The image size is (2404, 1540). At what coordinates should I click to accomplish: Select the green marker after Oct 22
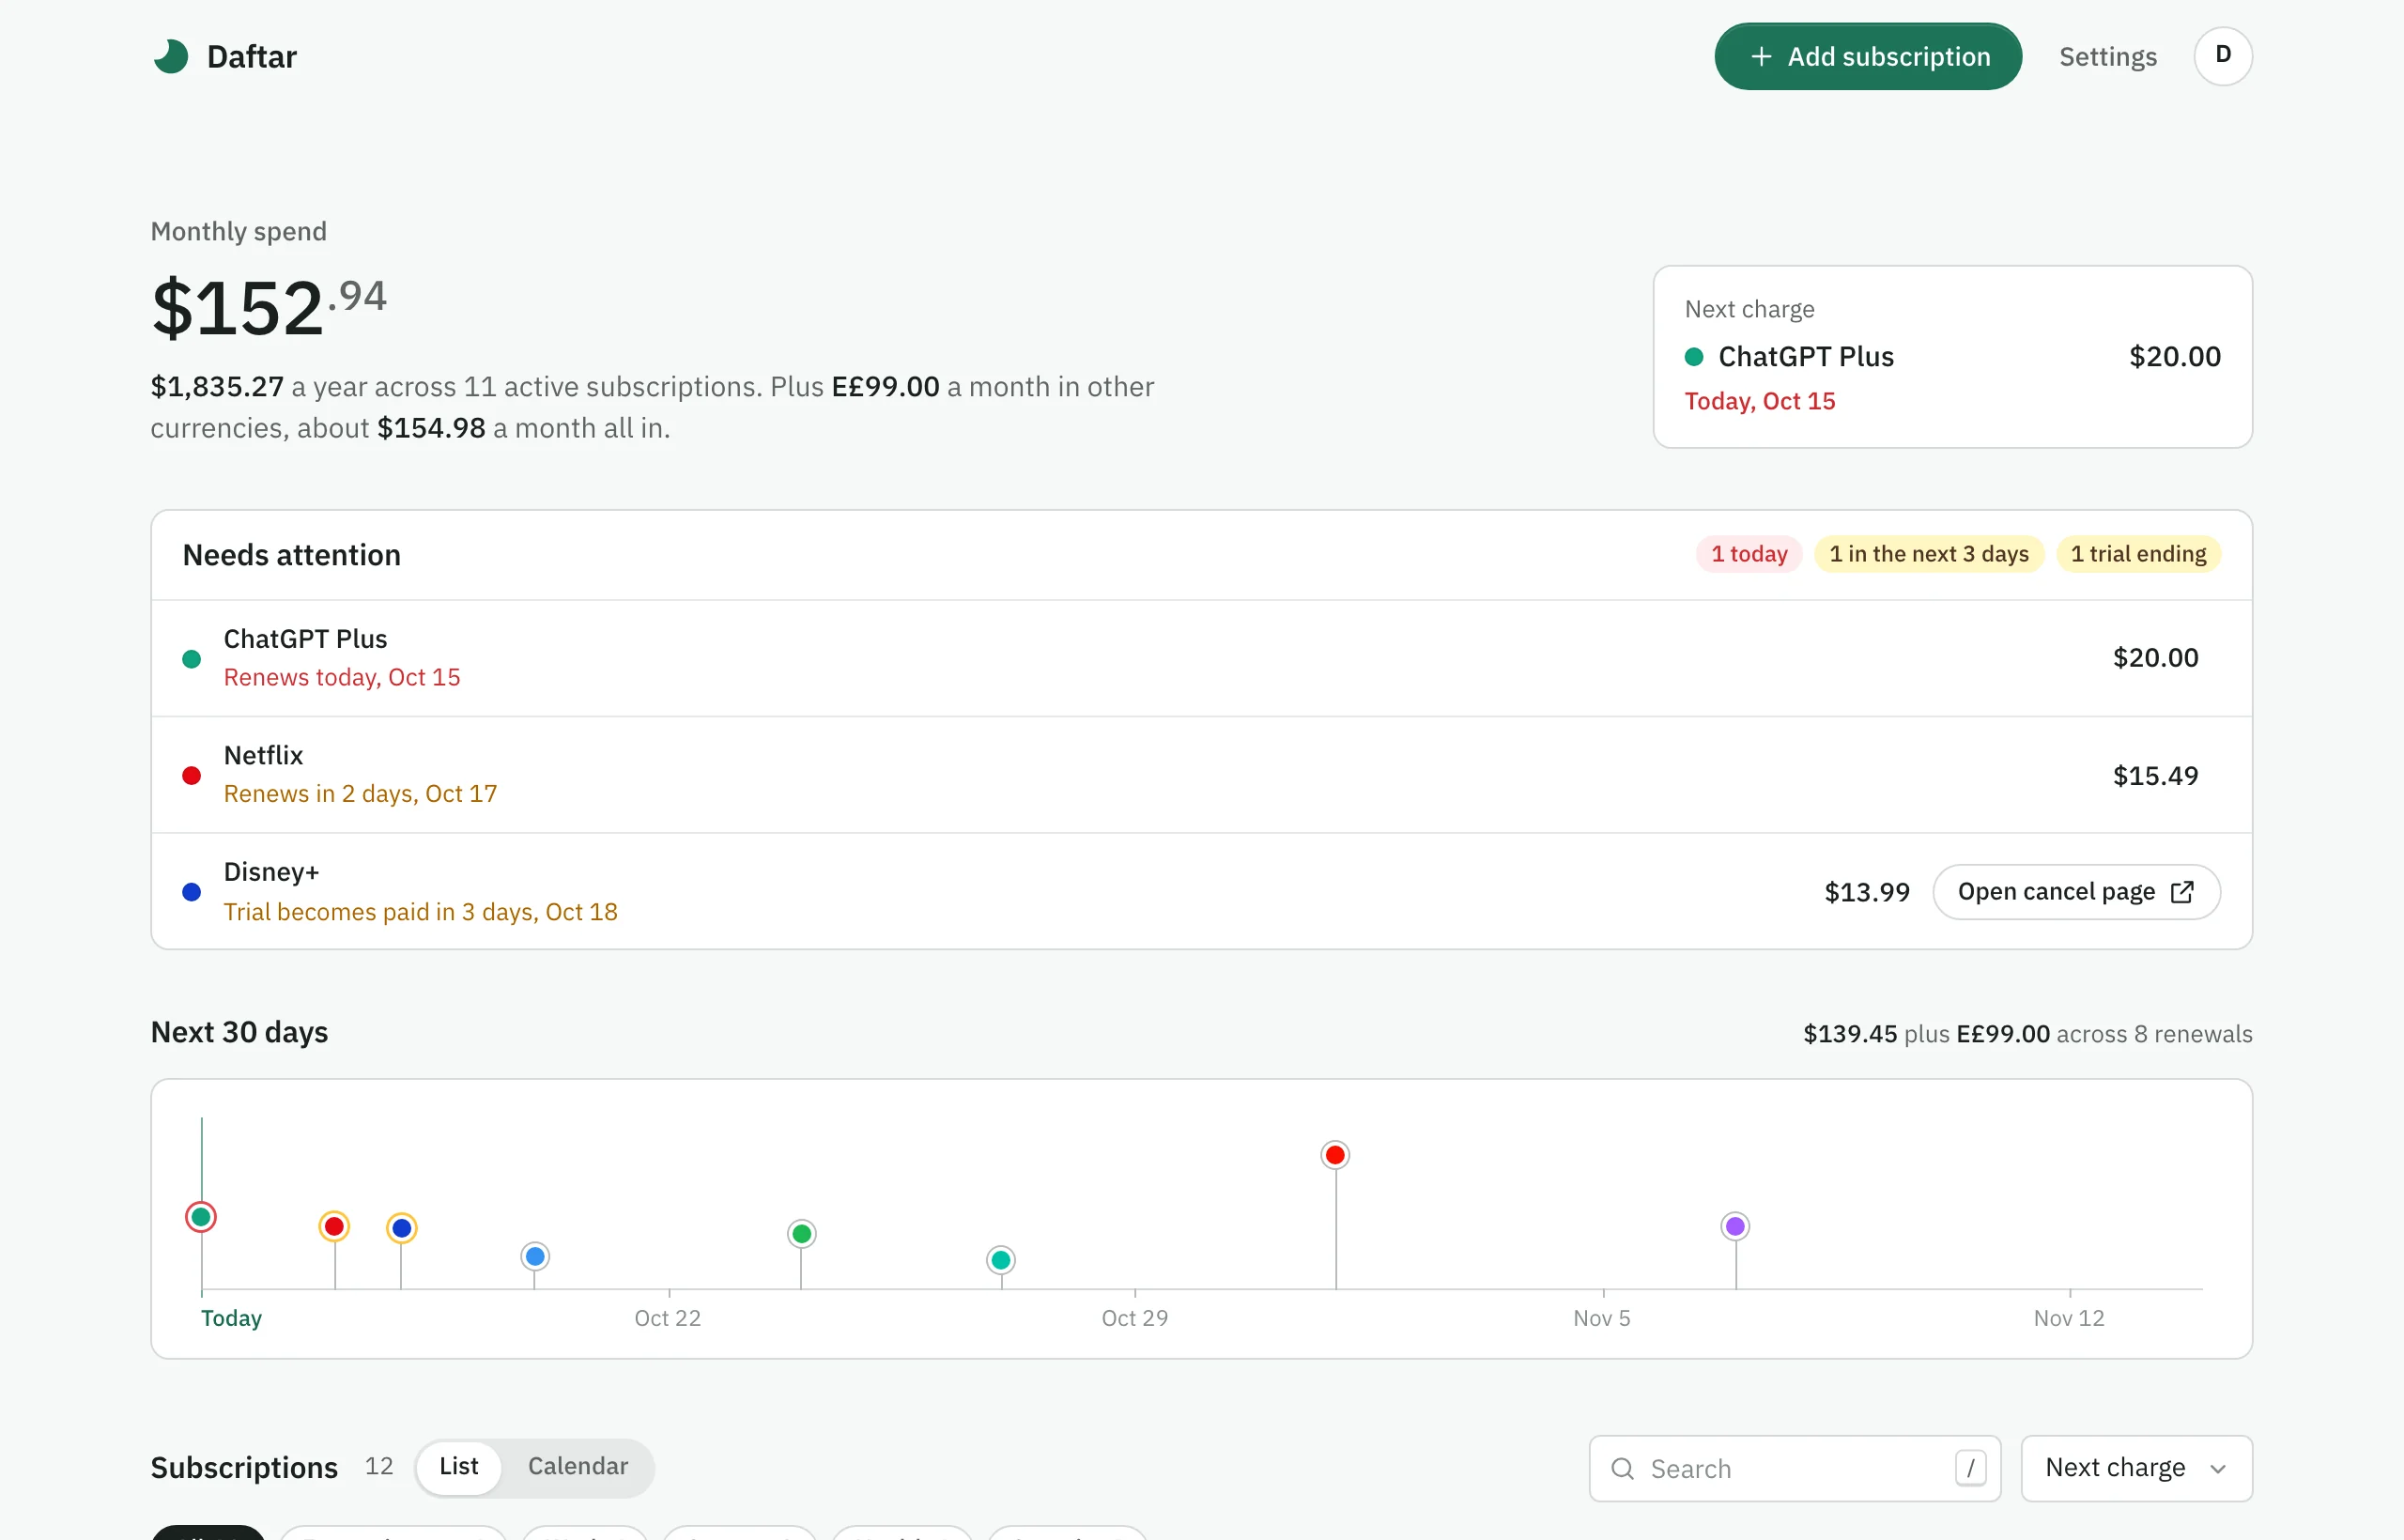801,1234
